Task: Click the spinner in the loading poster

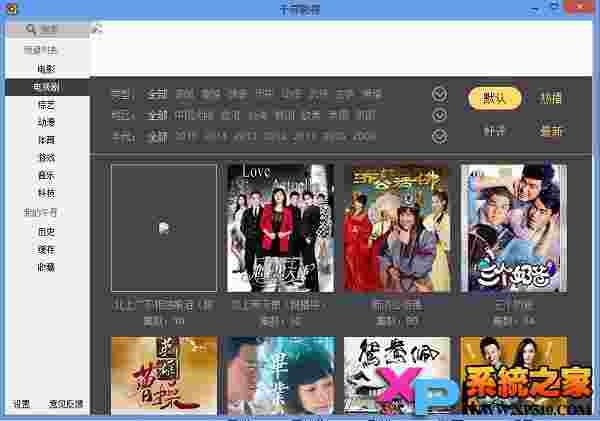Action: point(164,228)
